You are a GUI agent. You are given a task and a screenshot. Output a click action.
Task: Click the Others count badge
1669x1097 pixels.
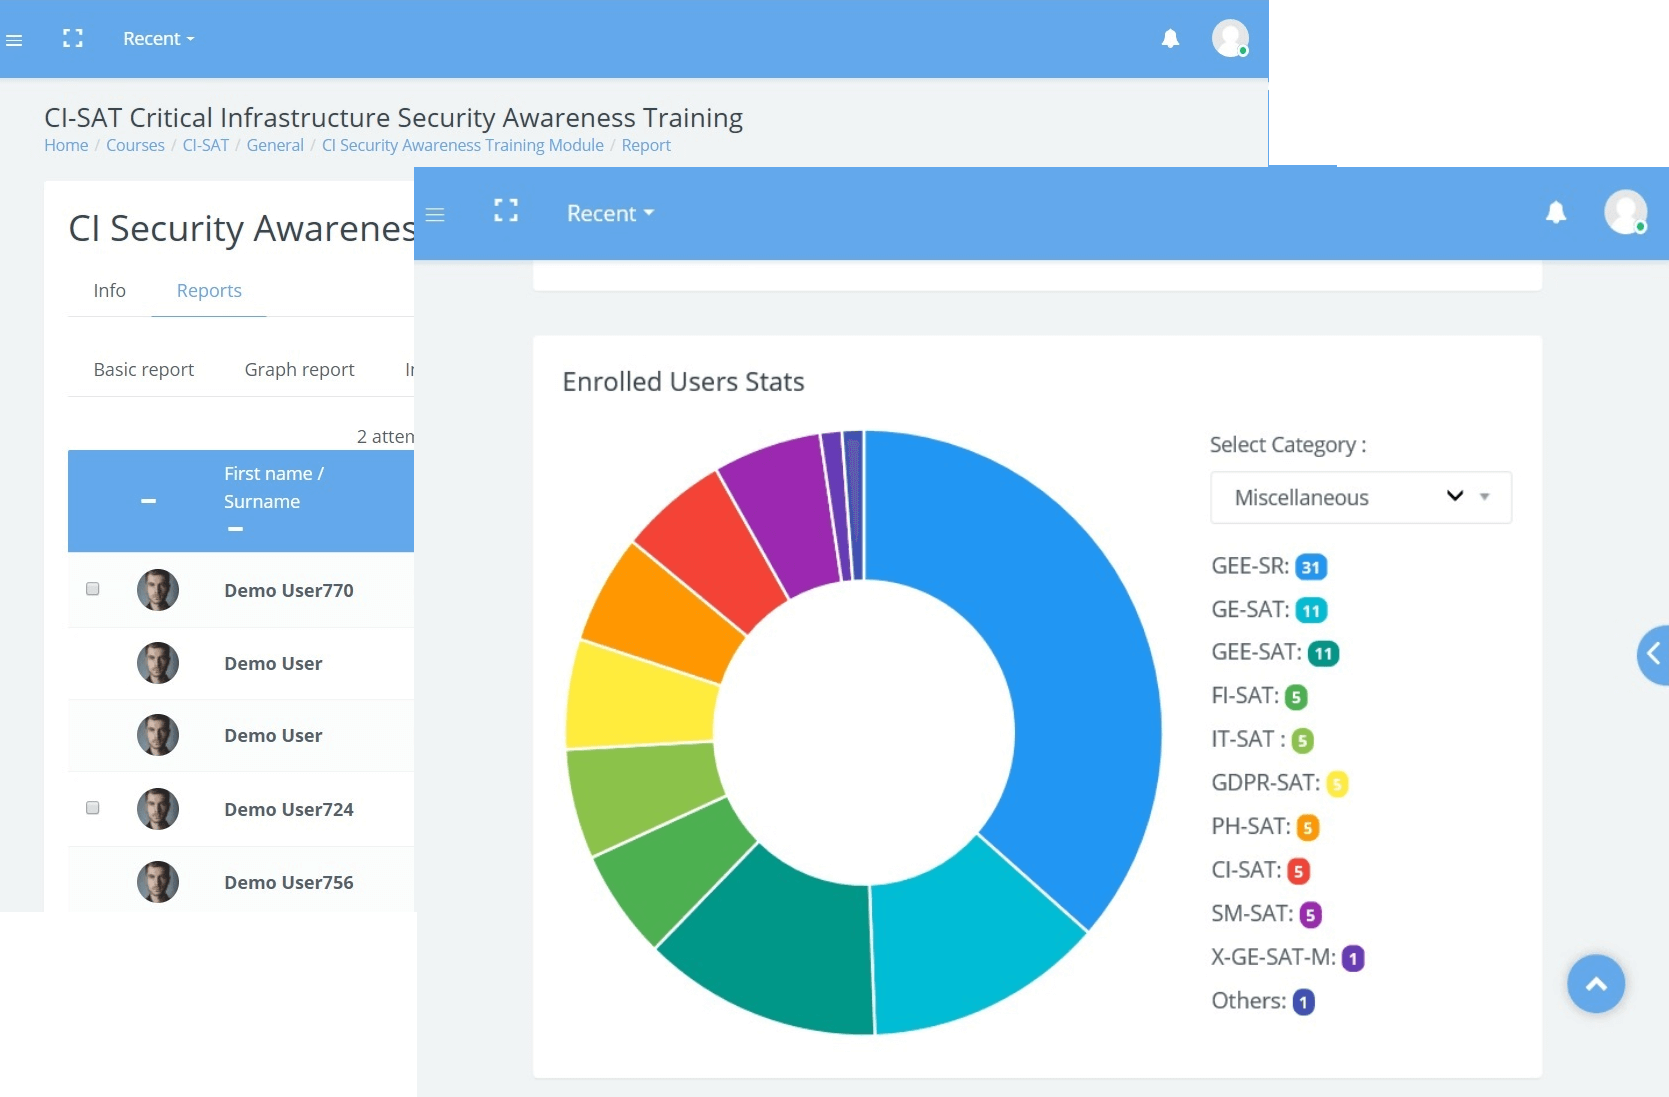[x=1304, y=1002]
